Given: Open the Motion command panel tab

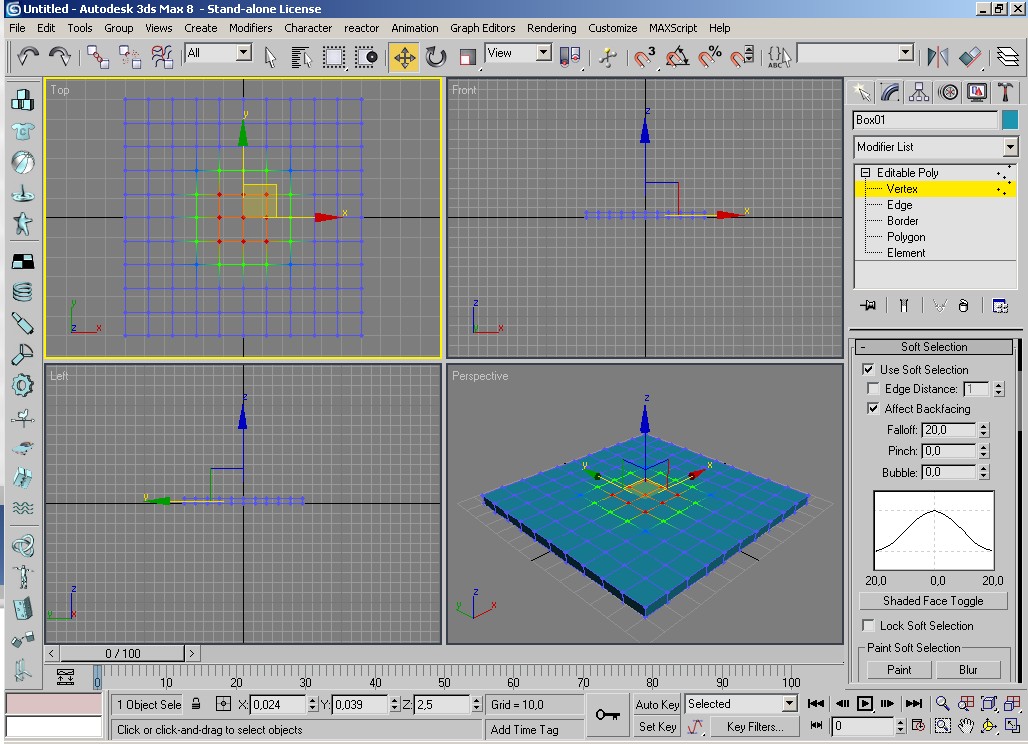Looking at the screenshot, I should (948, 92).
